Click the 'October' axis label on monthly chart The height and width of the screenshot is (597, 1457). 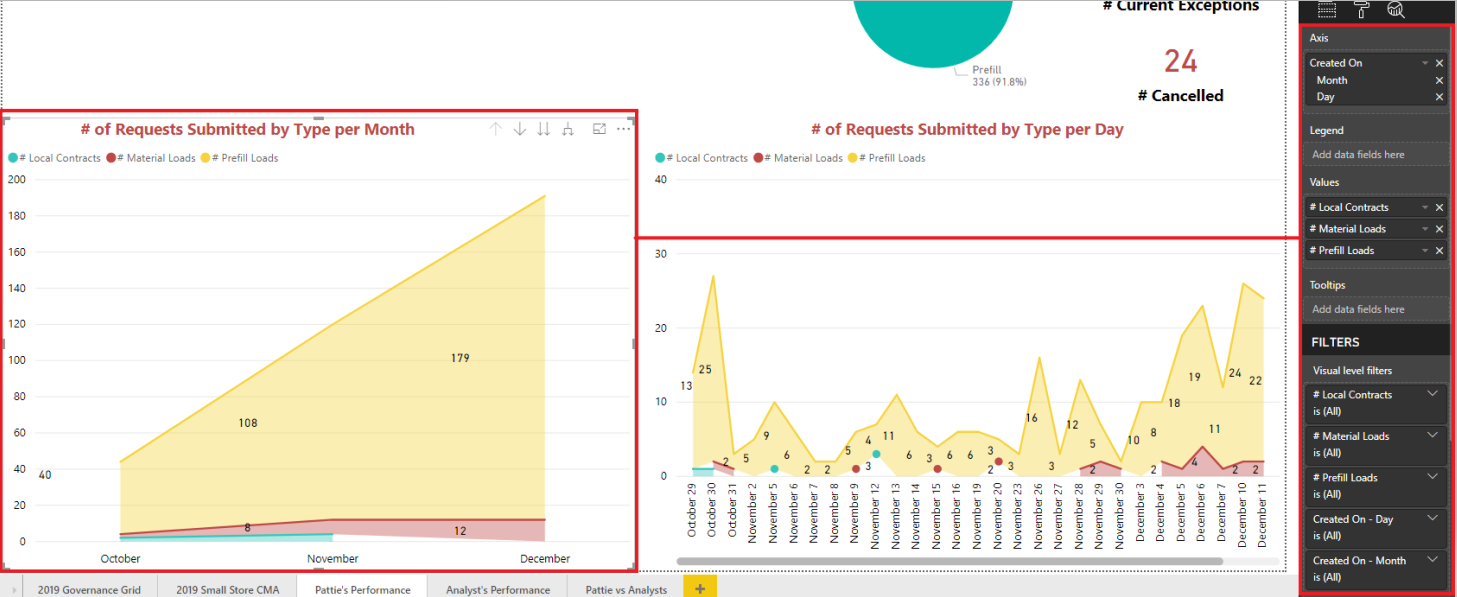click(x=121, y=558)
